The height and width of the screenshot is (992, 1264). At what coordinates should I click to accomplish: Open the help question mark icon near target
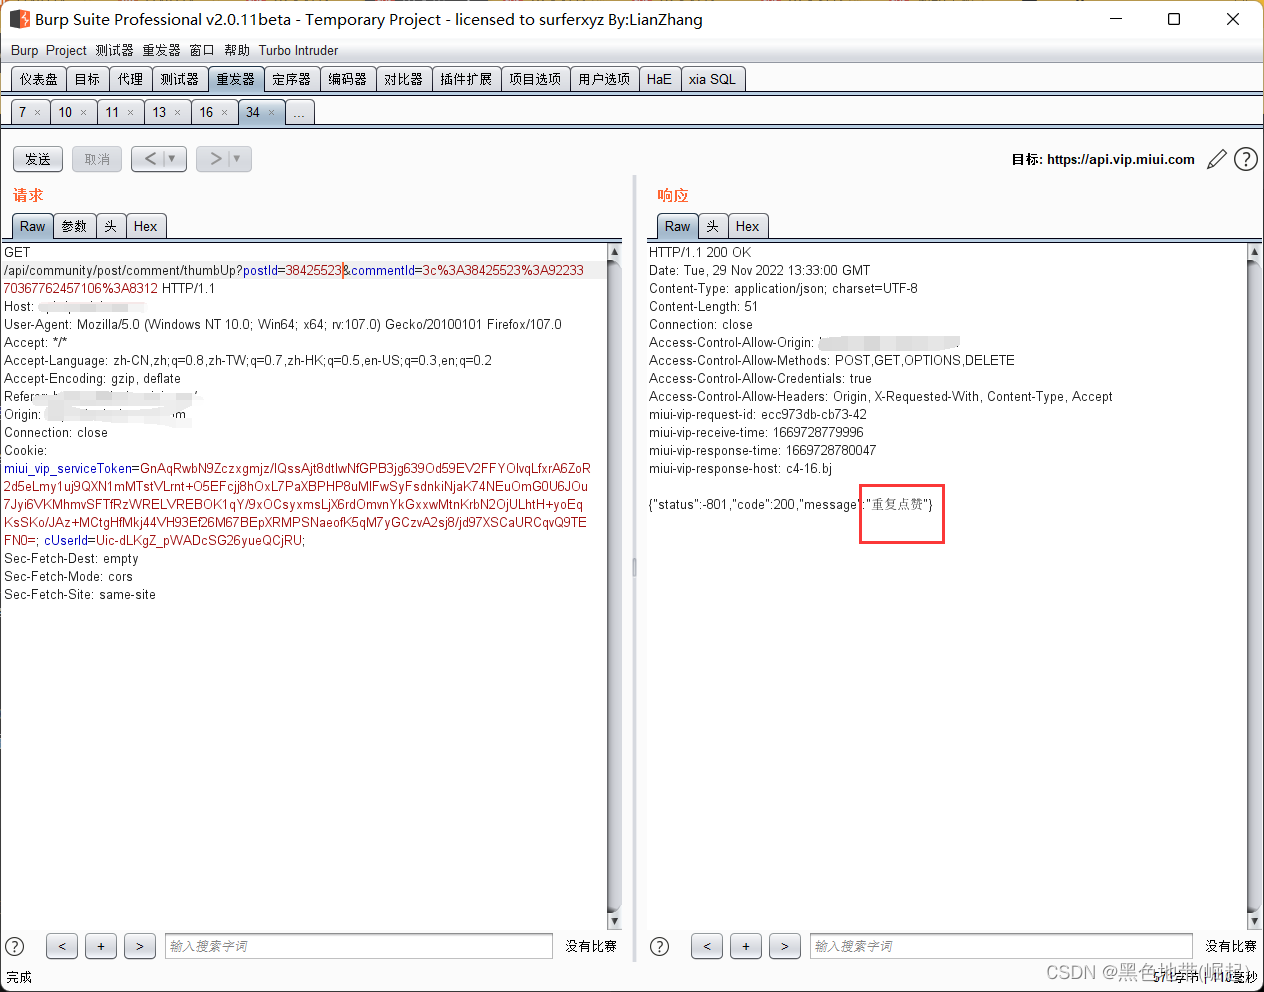click(x=1246, y=159)
